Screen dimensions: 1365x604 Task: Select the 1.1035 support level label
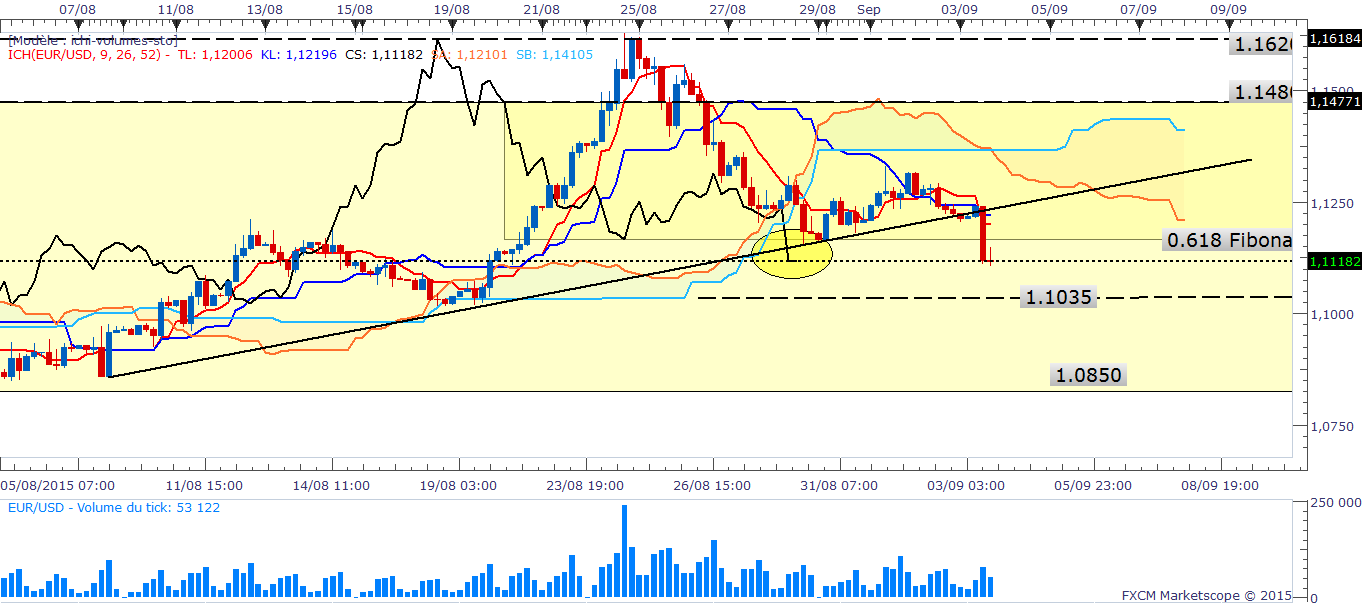point(1059,296)
